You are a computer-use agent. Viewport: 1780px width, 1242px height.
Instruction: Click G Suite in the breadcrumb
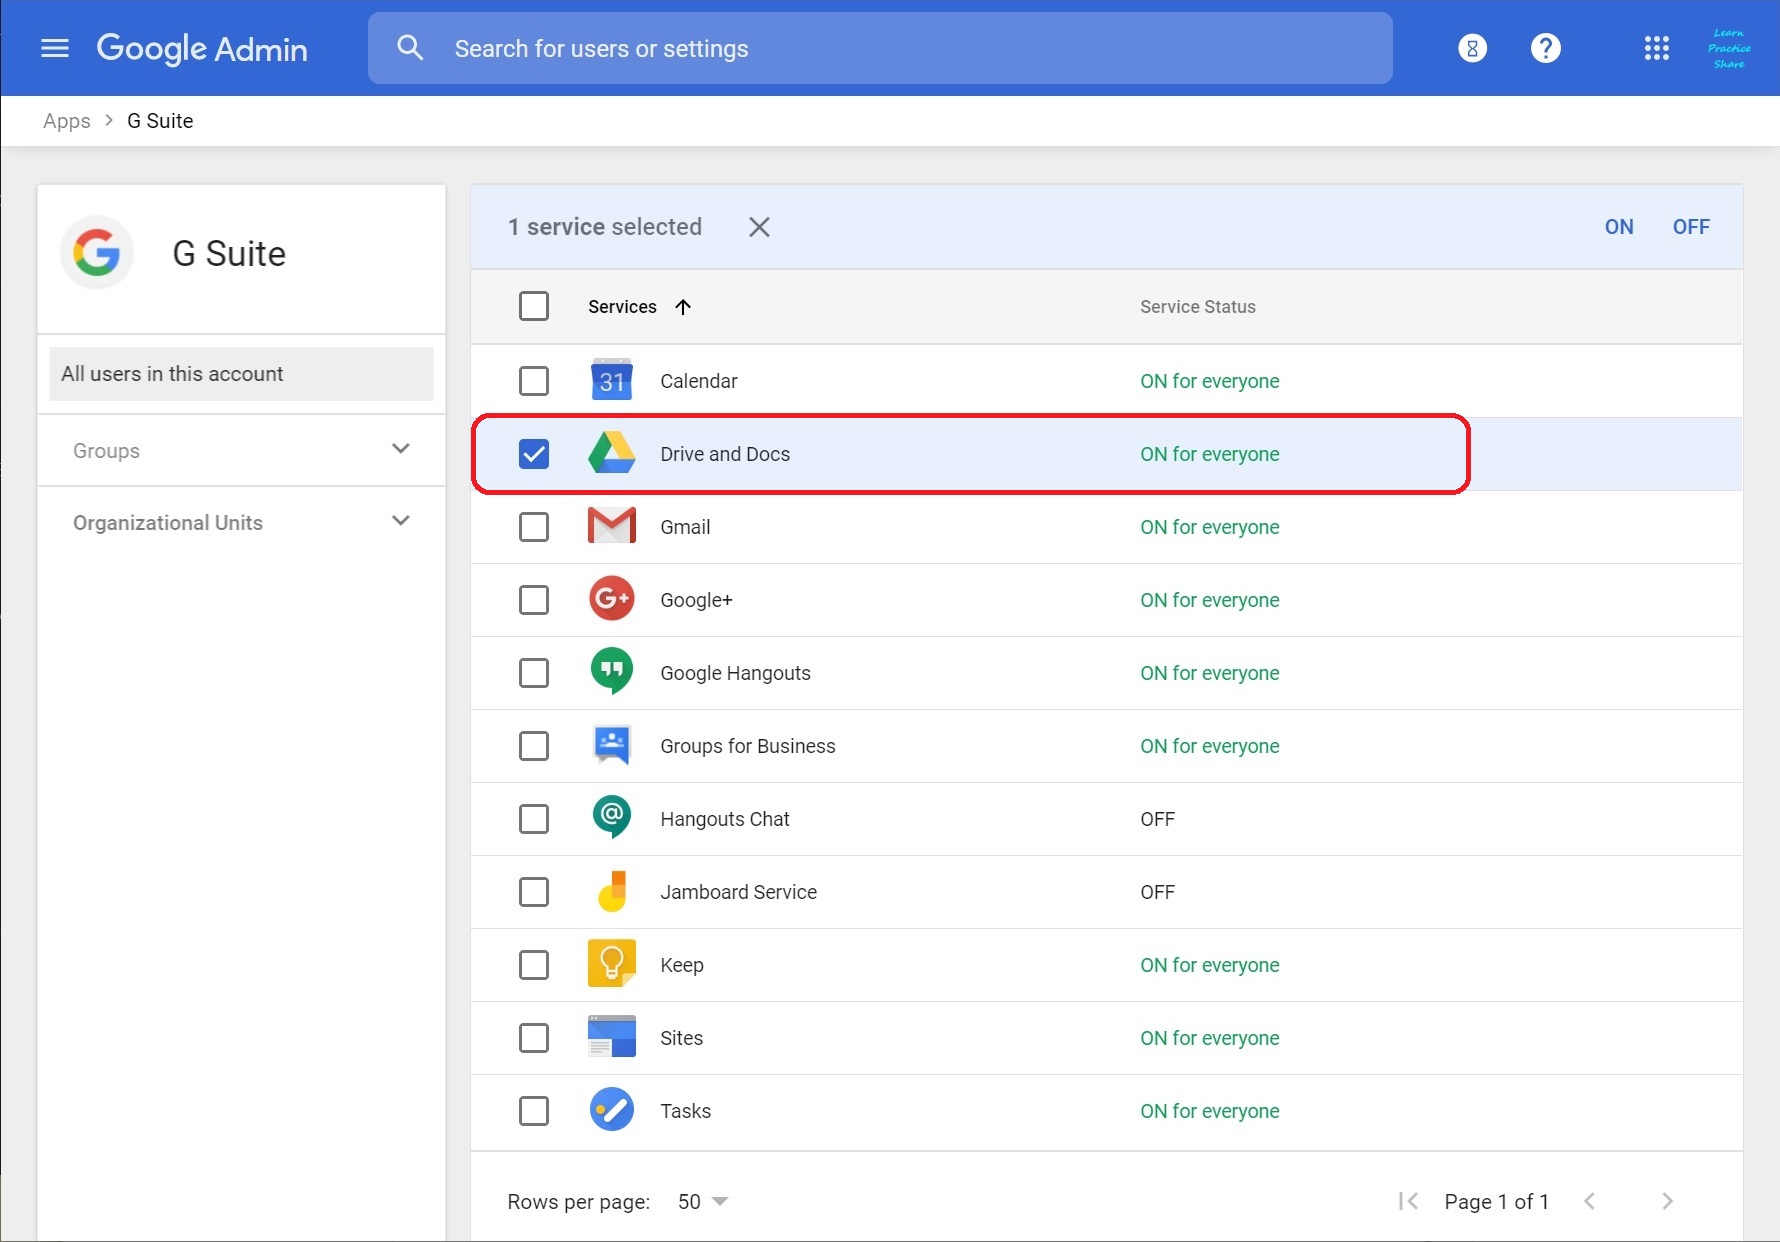[x=160, y=121]
